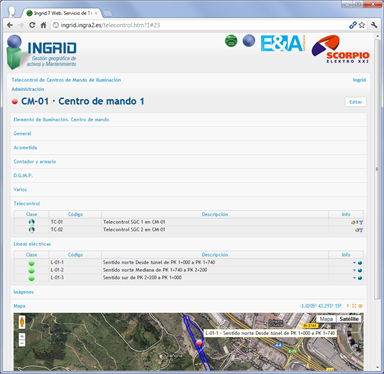The image size is (384, 374).
Task: Open the L-01-1 info dropdown arrow
Action: 354,263
